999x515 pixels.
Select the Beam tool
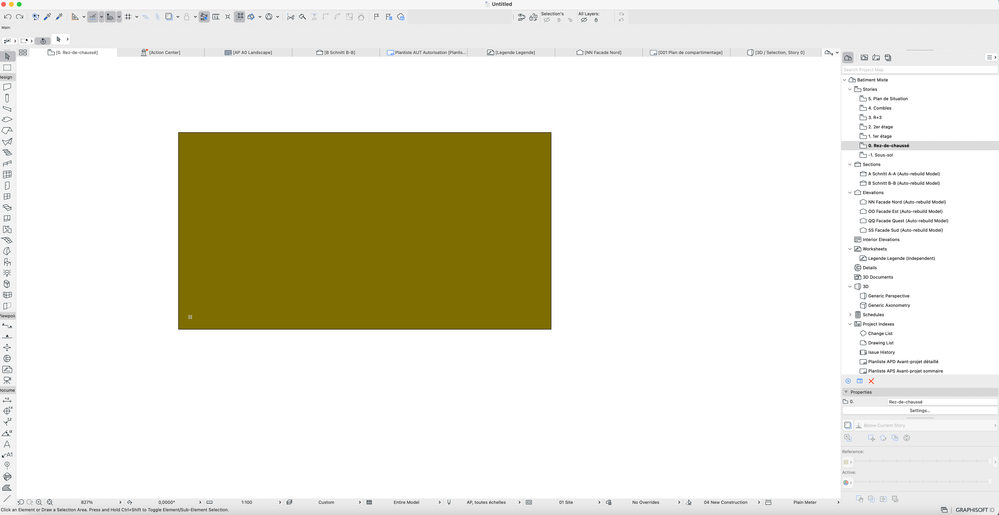pos(7,109)
